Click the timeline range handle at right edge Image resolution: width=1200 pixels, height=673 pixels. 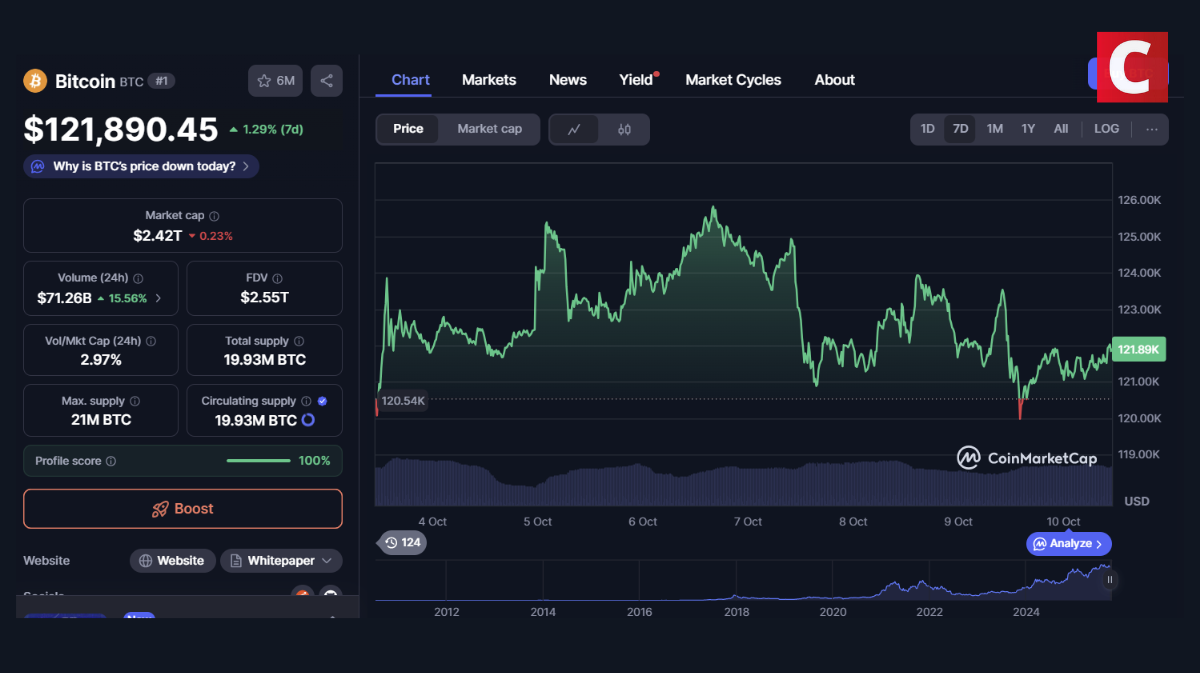[1109, 580]
